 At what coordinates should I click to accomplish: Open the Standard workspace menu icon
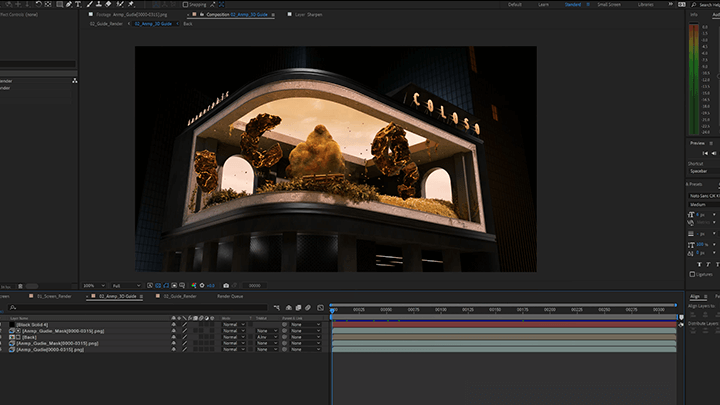[588, 5]
